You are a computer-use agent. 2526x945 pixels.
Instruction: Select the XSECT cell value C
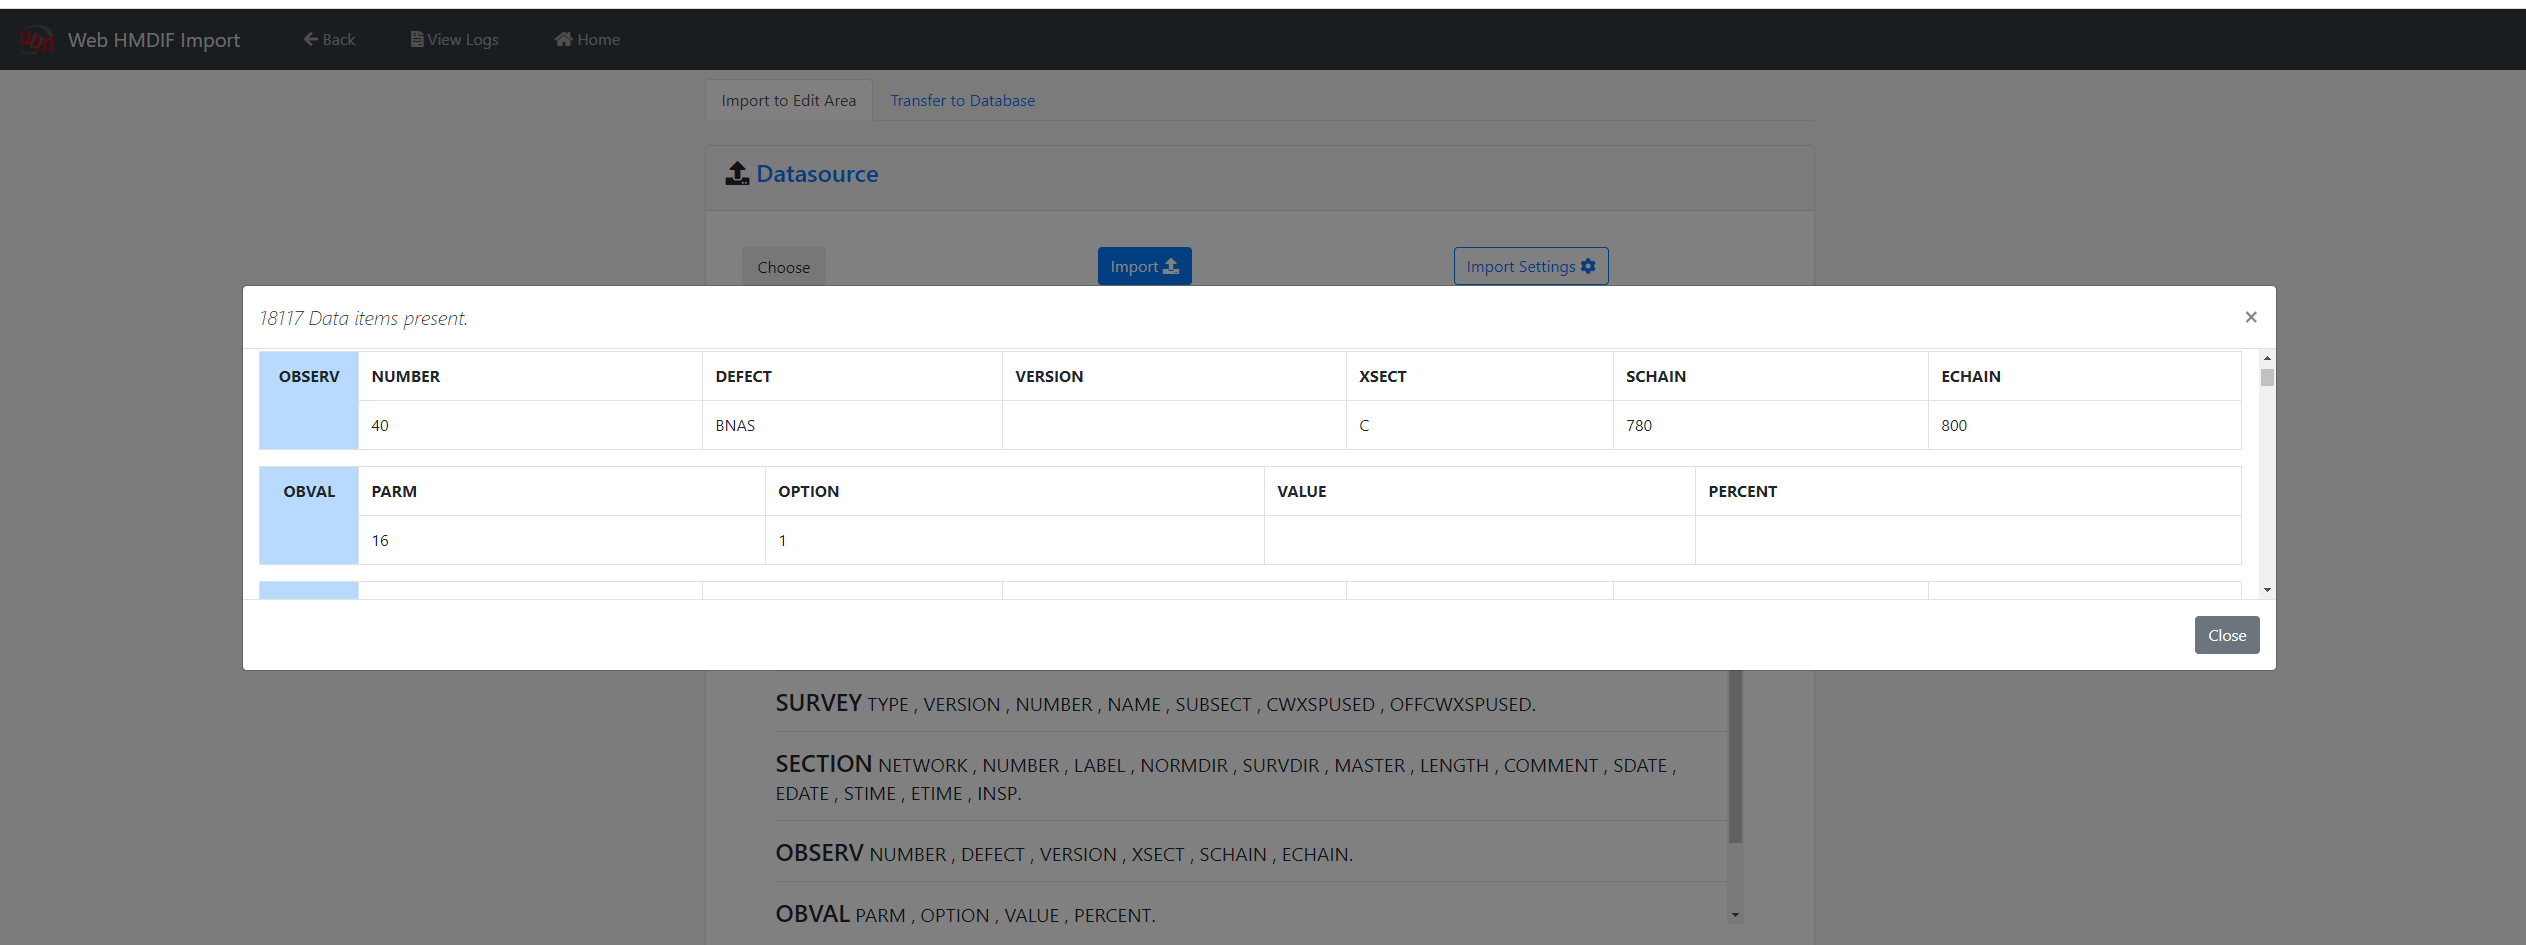[1479, 425]
